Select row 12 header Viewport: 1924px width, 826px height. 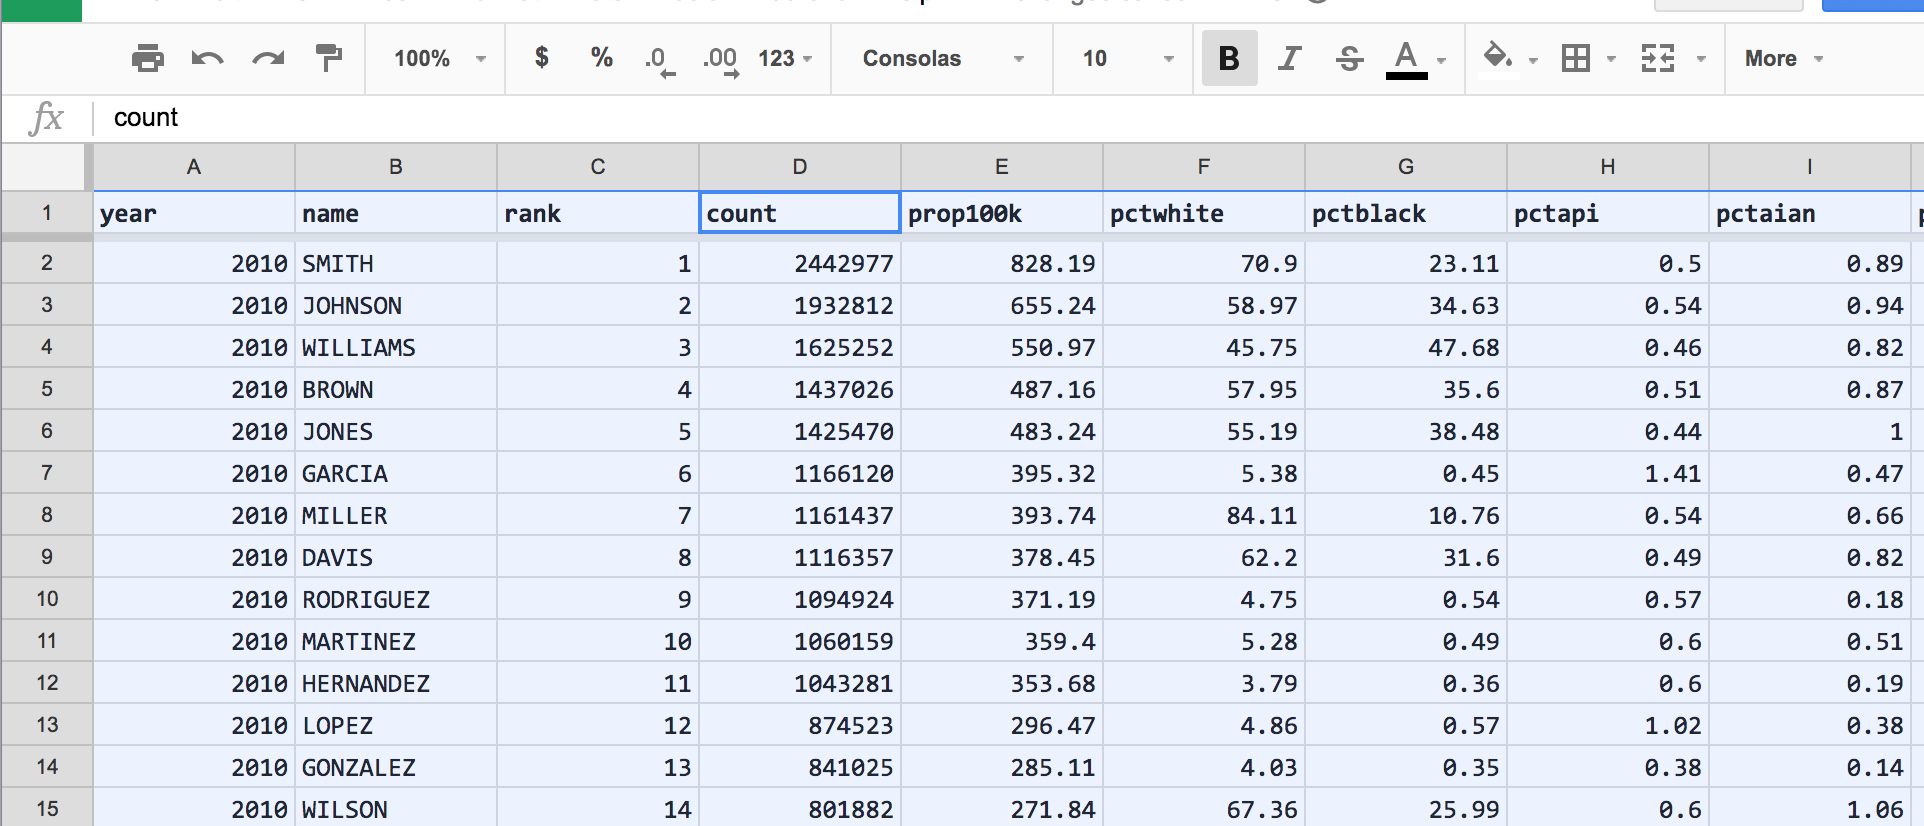(x=47, y=683)
